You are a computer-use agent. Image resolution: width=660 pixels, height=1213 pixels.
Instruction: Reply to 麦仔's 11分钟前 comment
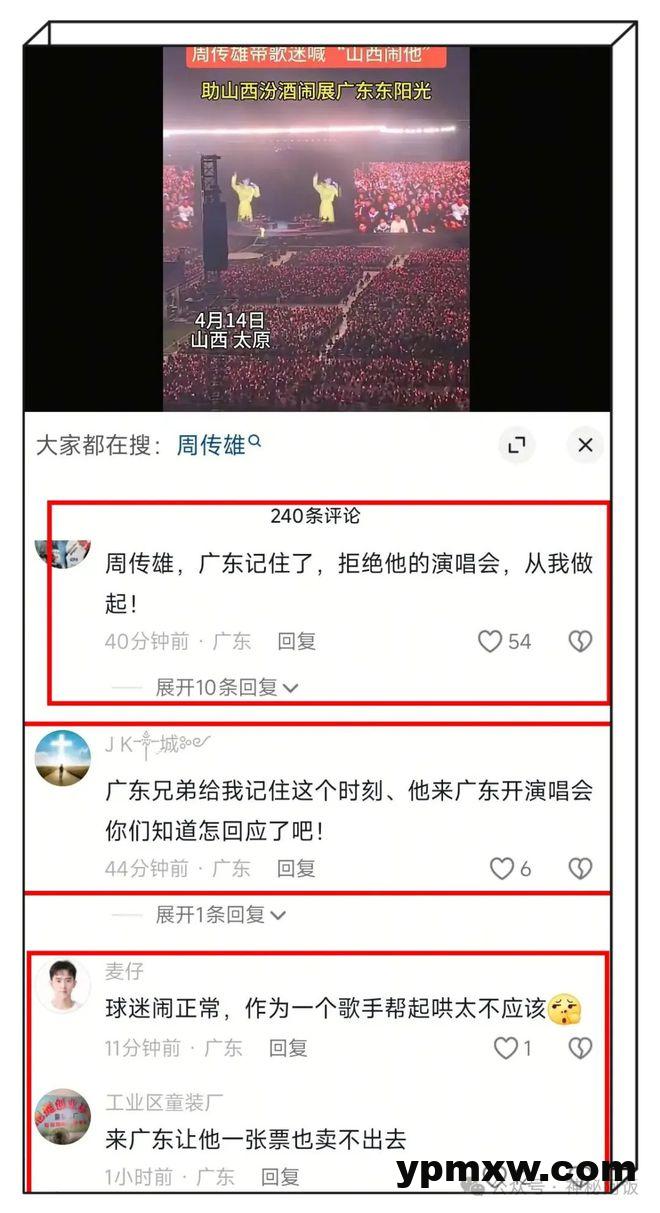pyautogui.click(x=288, y=1047)
